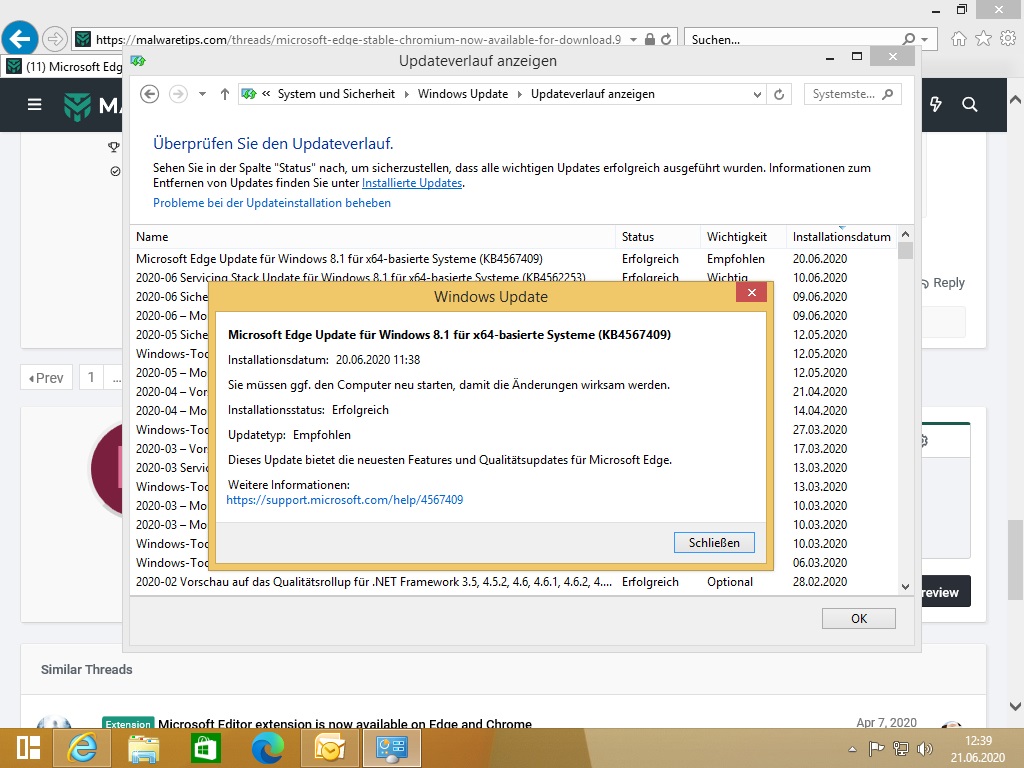
Task: Sort by the Installationsdatum column header
Action: click(x=841, y=237)
